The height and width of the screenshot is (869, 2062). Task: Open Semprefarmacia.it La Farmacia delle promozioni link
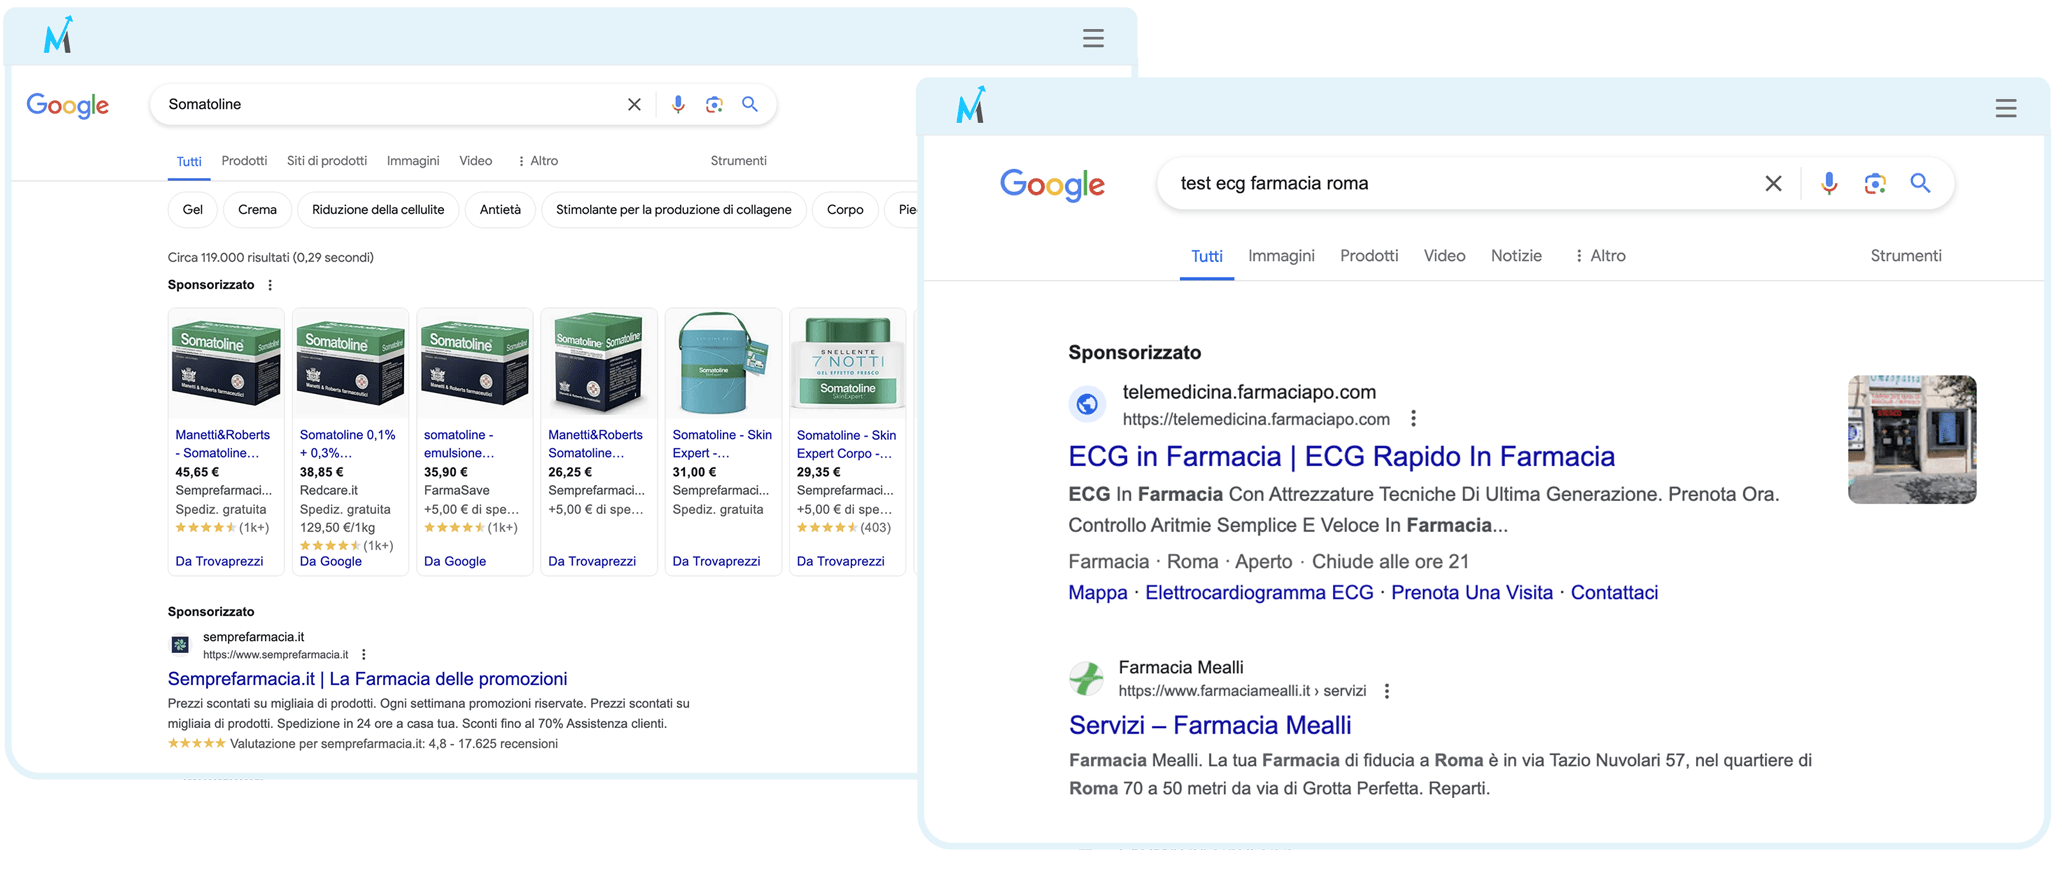pyautogui.click(x=367, y=679)
